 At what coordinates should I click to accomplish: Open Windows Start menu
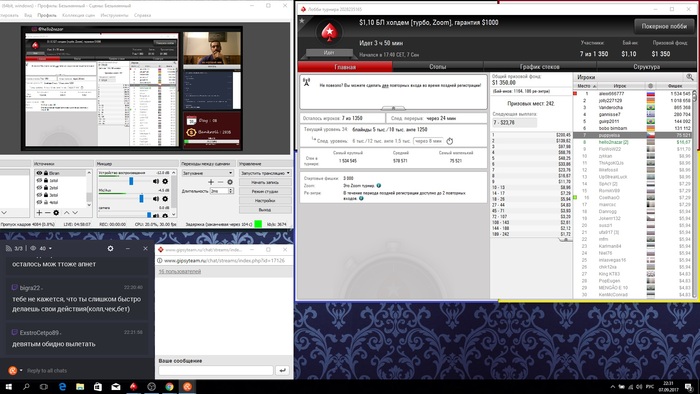pos(8,386)
